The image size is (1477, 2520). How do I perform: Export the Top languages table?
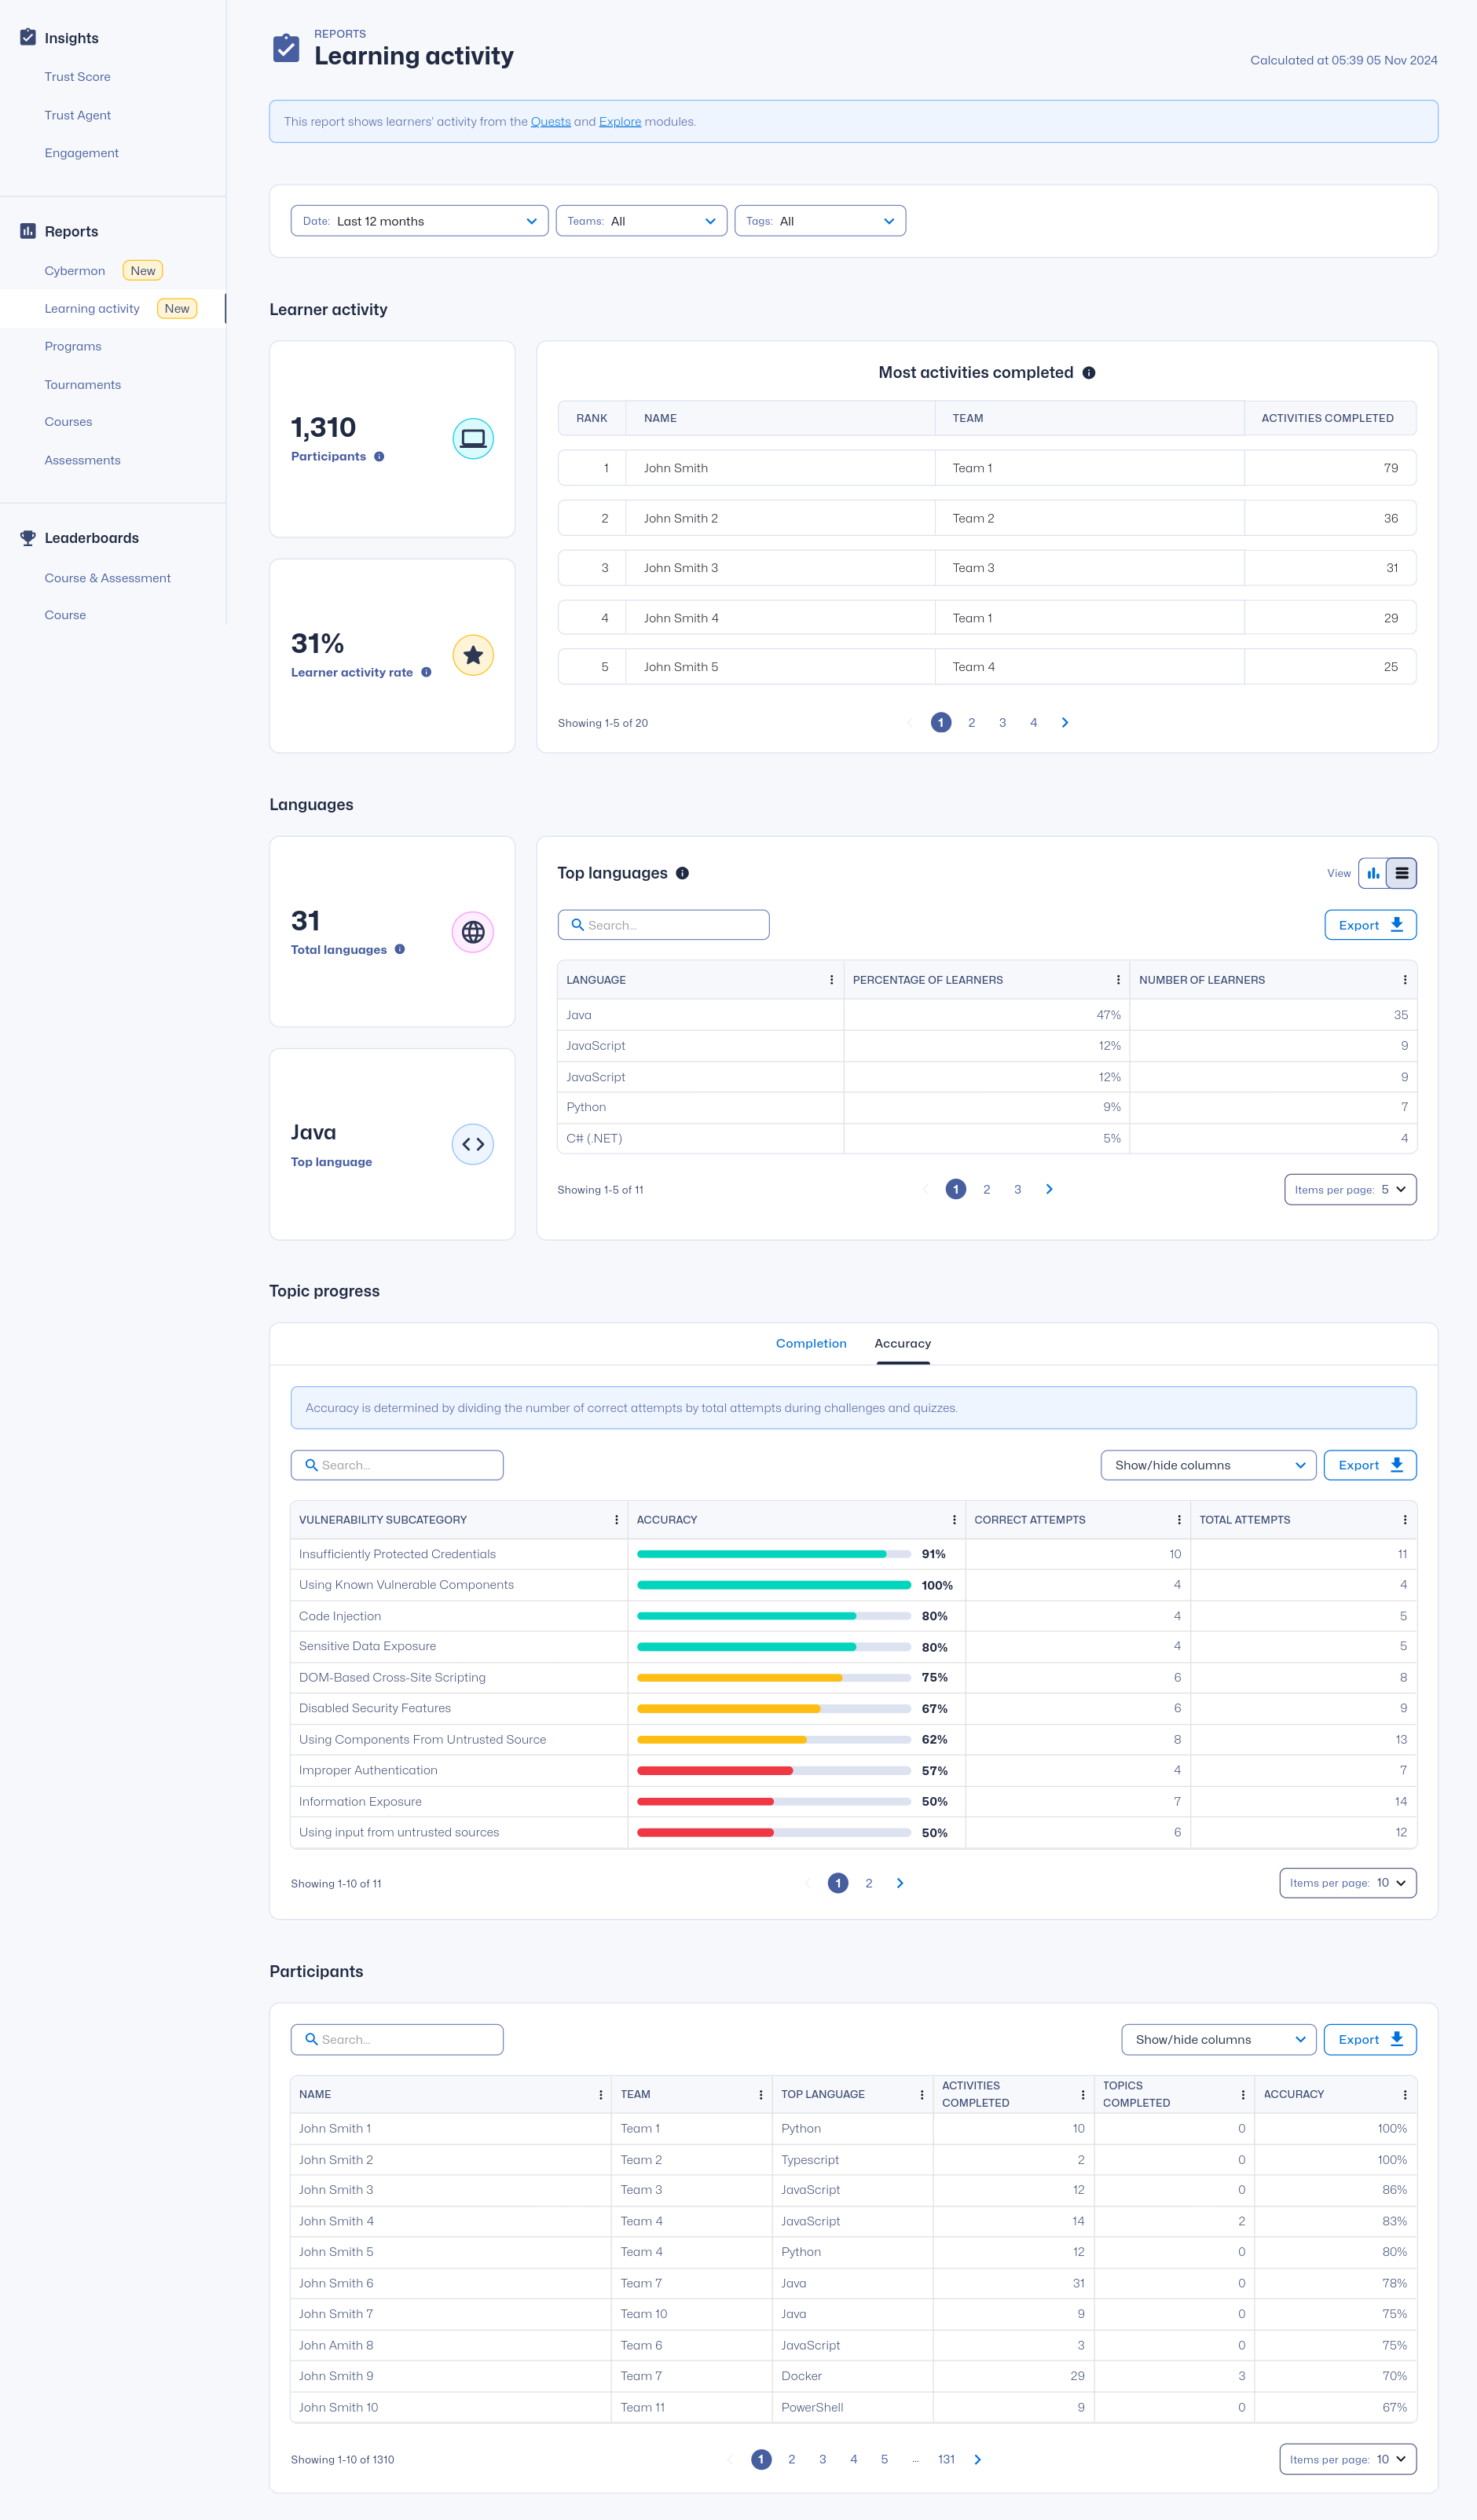pos(1369,925)
